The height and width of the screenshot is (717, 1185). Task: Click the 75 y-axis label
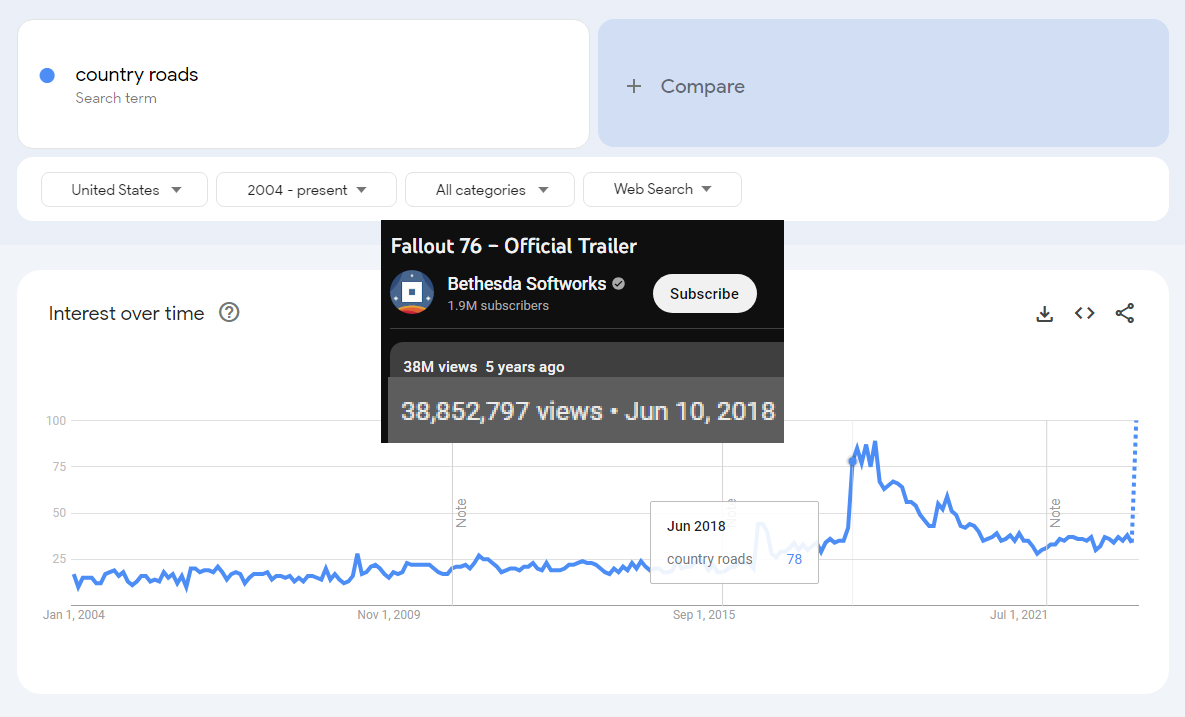(59, 467)
